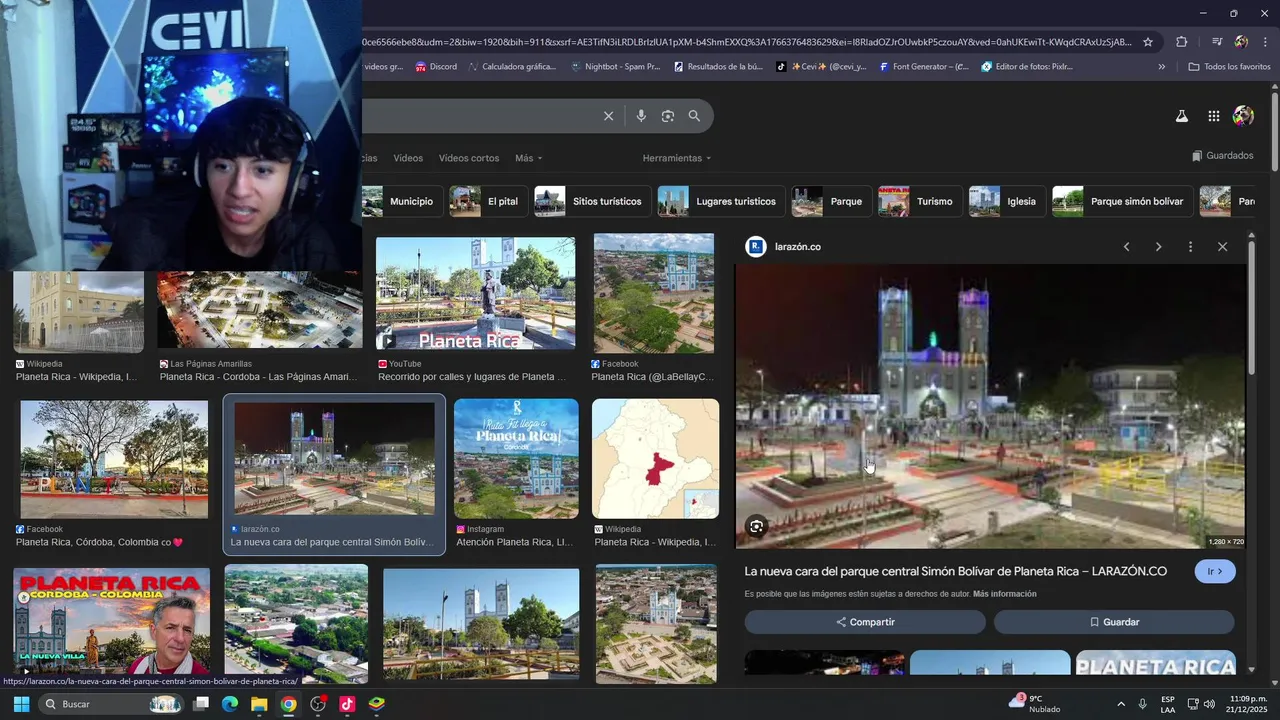
Task: Start voice search with the microphone icon
Action: click(641, 116)
